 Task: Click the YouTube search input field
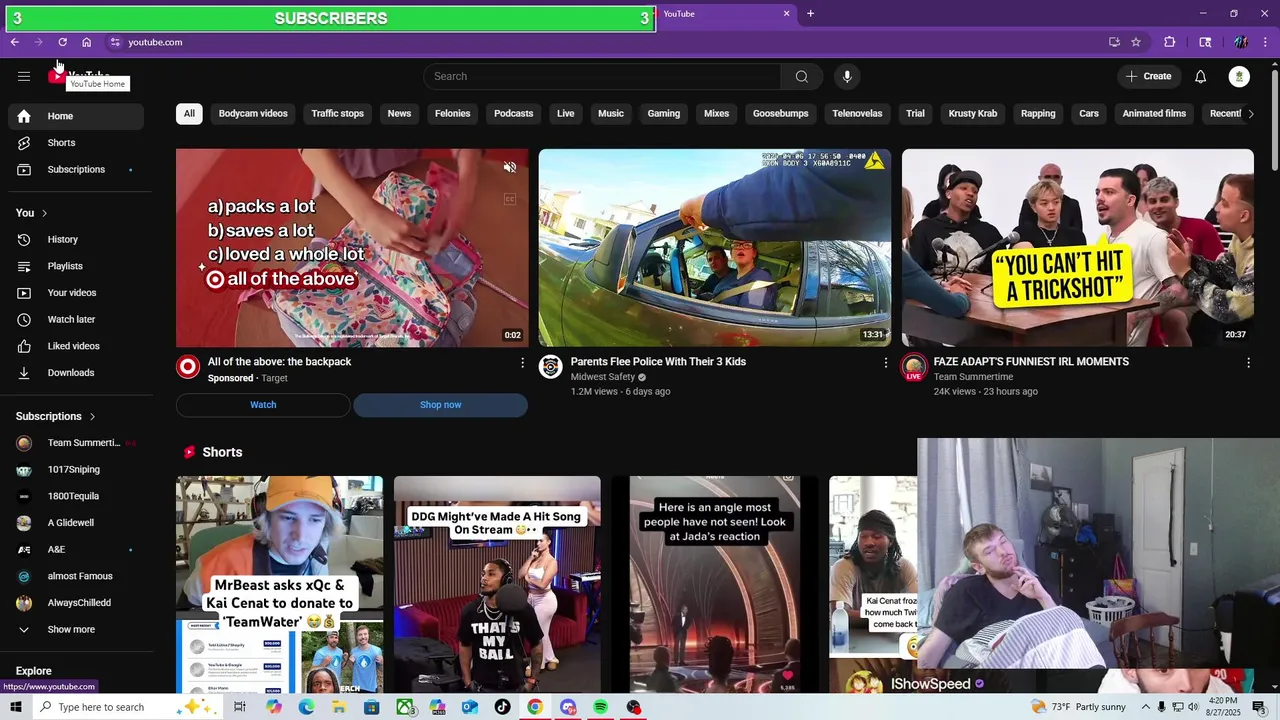[602, 76]
